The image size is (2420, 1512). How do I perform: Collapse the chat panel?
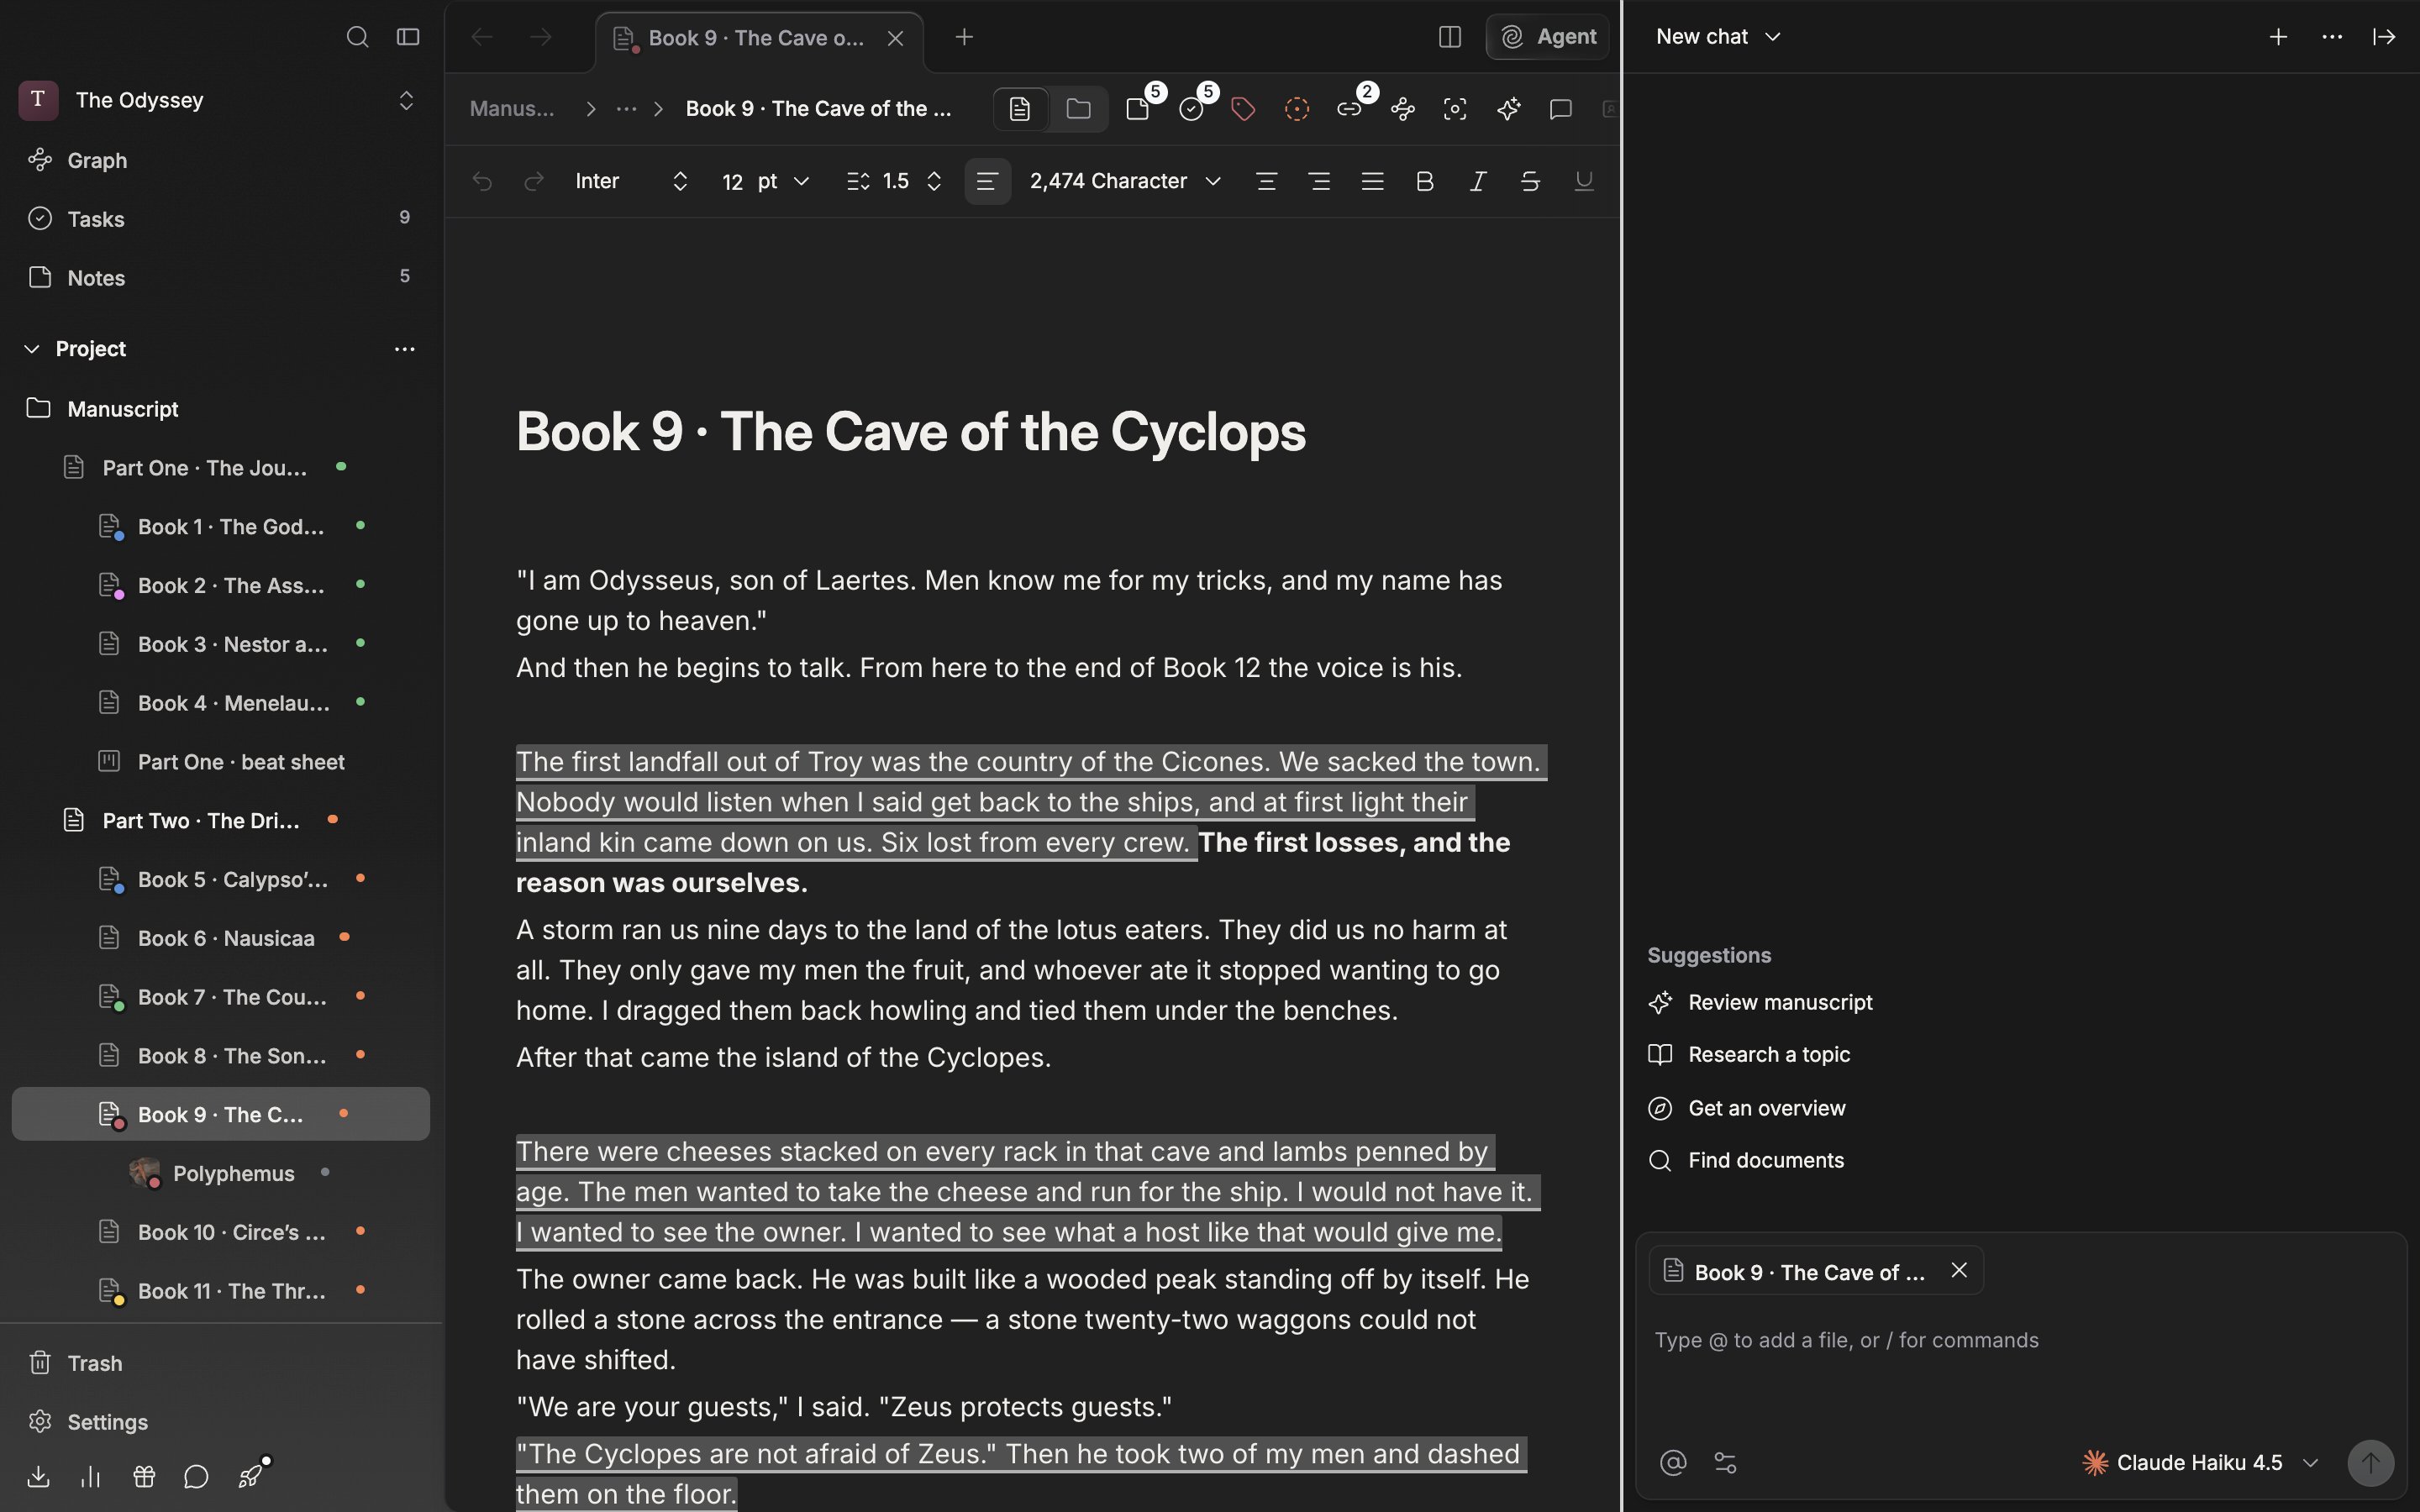click(x=2384, y=37)
